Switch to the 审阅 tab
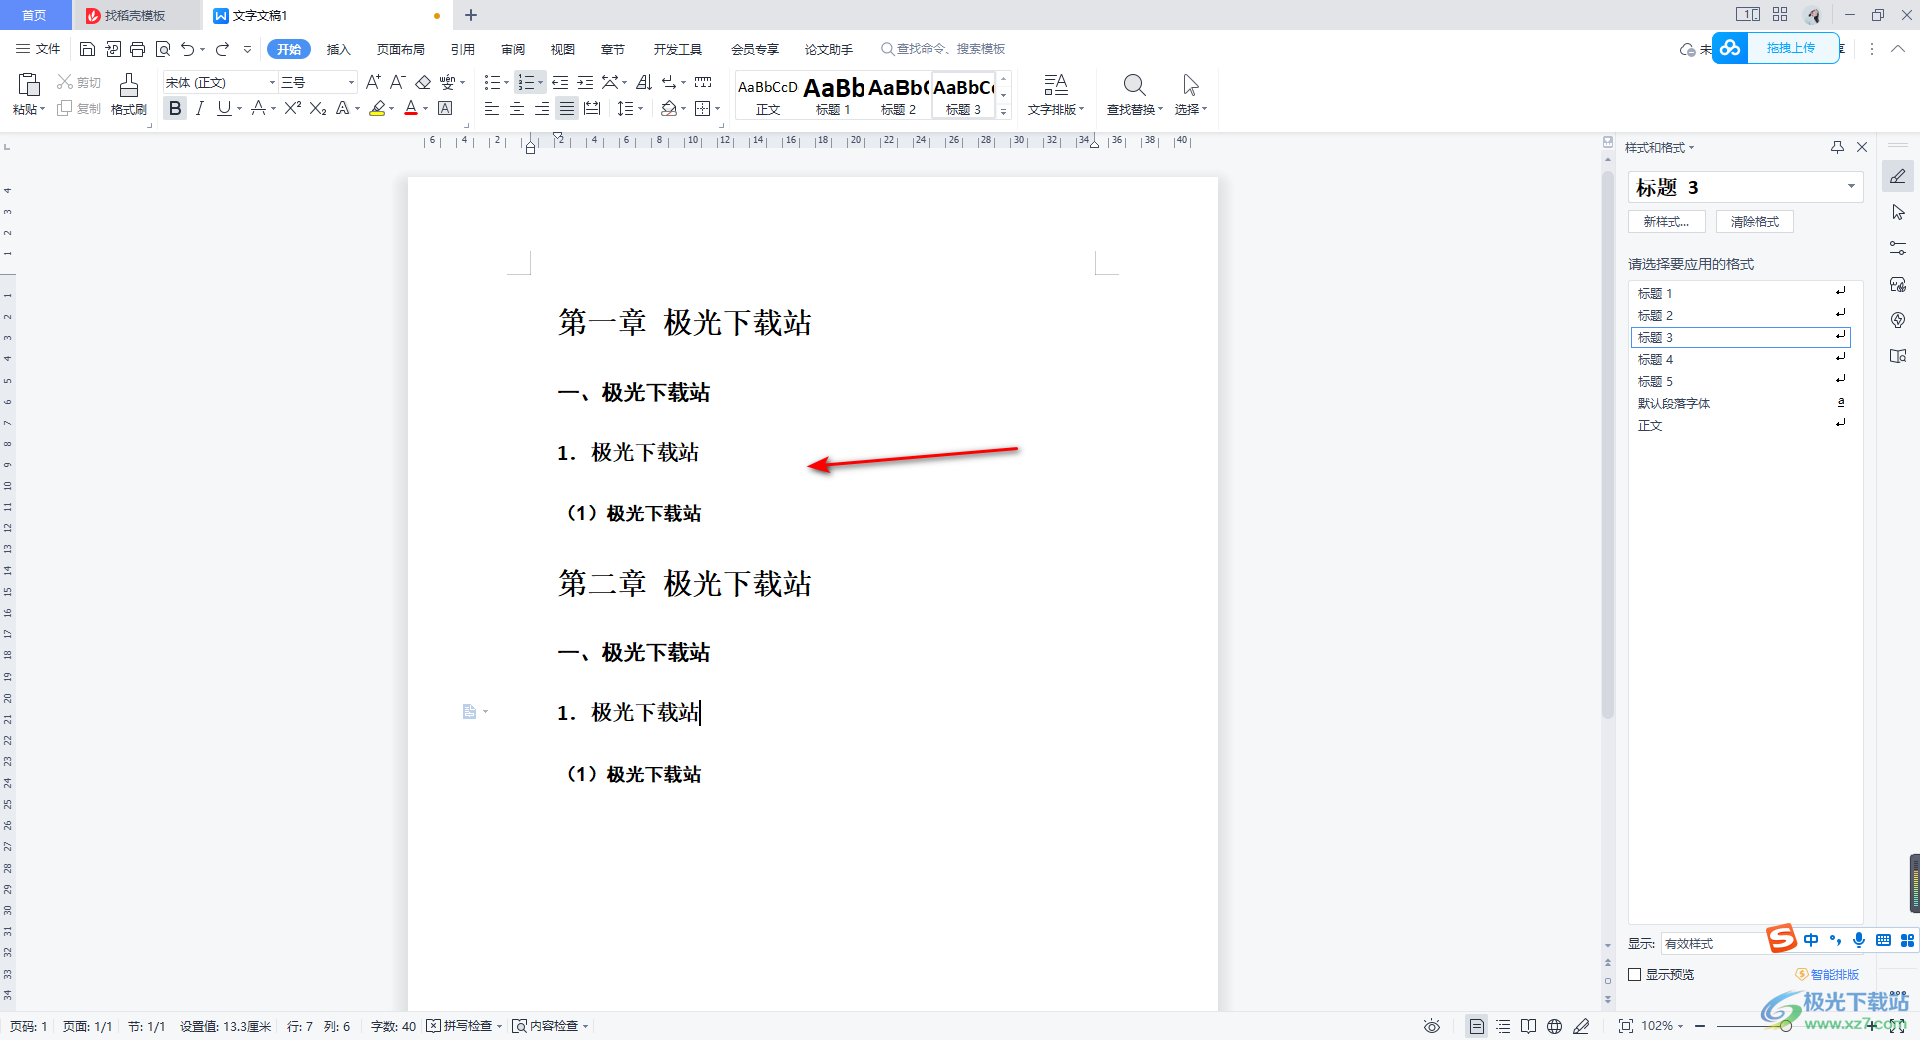Screen dimensions: 1920x1040 [x=513, y=49]
